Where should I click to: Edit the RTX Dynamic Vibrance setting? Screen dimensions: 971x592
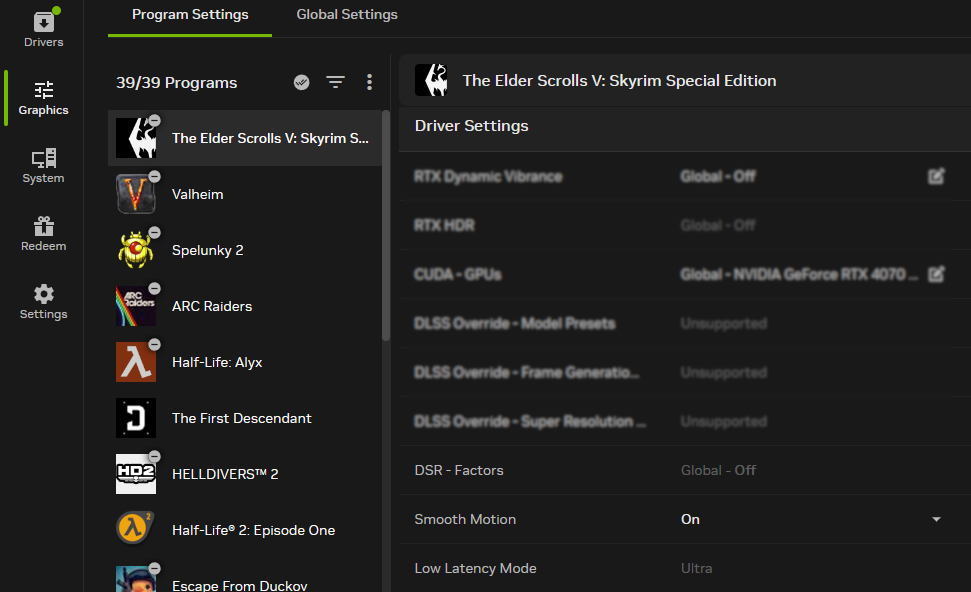click(936, 176)
